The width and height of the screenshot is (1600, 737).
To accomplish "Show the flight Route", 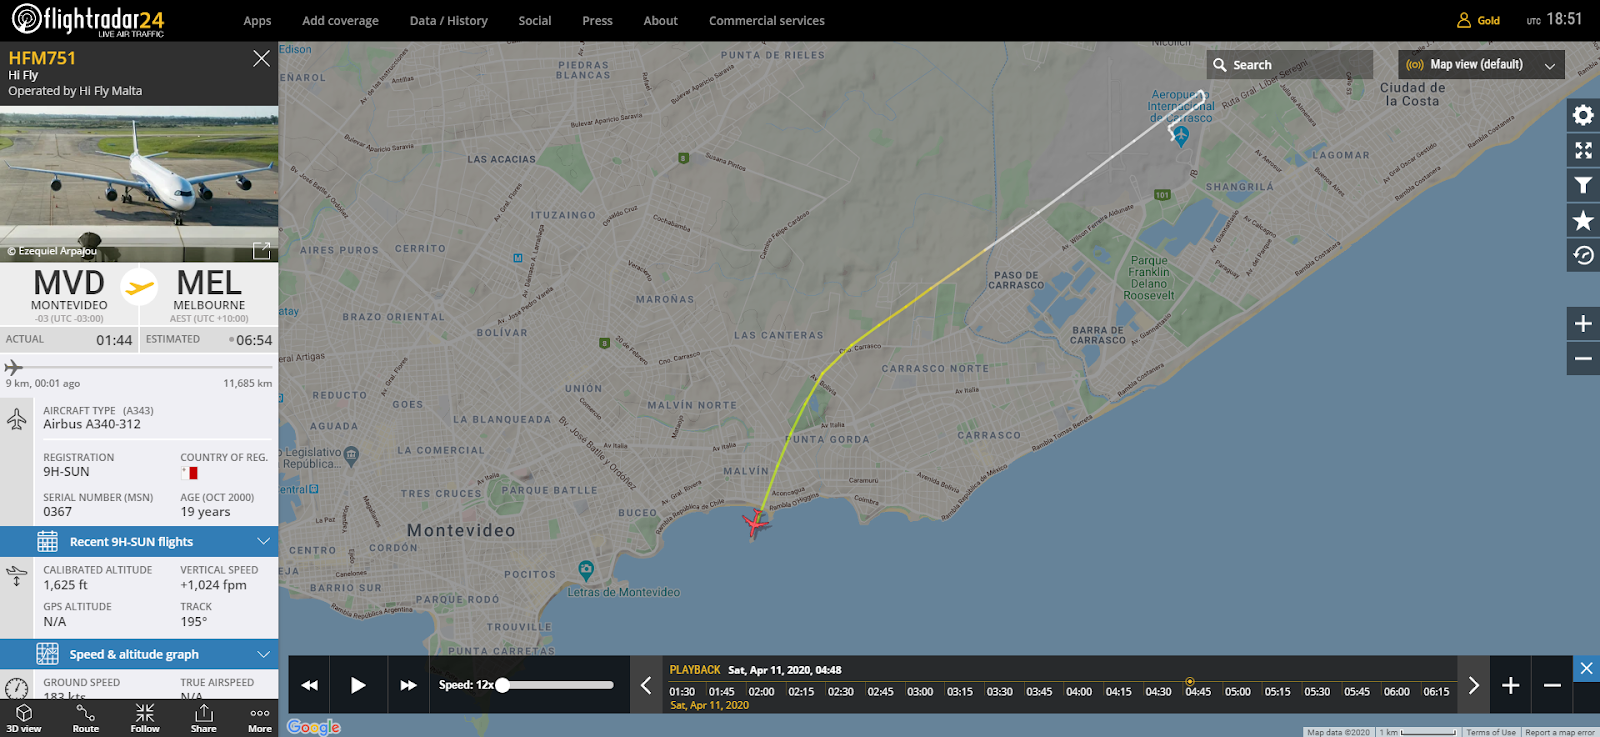I will [x=86, y=718].
